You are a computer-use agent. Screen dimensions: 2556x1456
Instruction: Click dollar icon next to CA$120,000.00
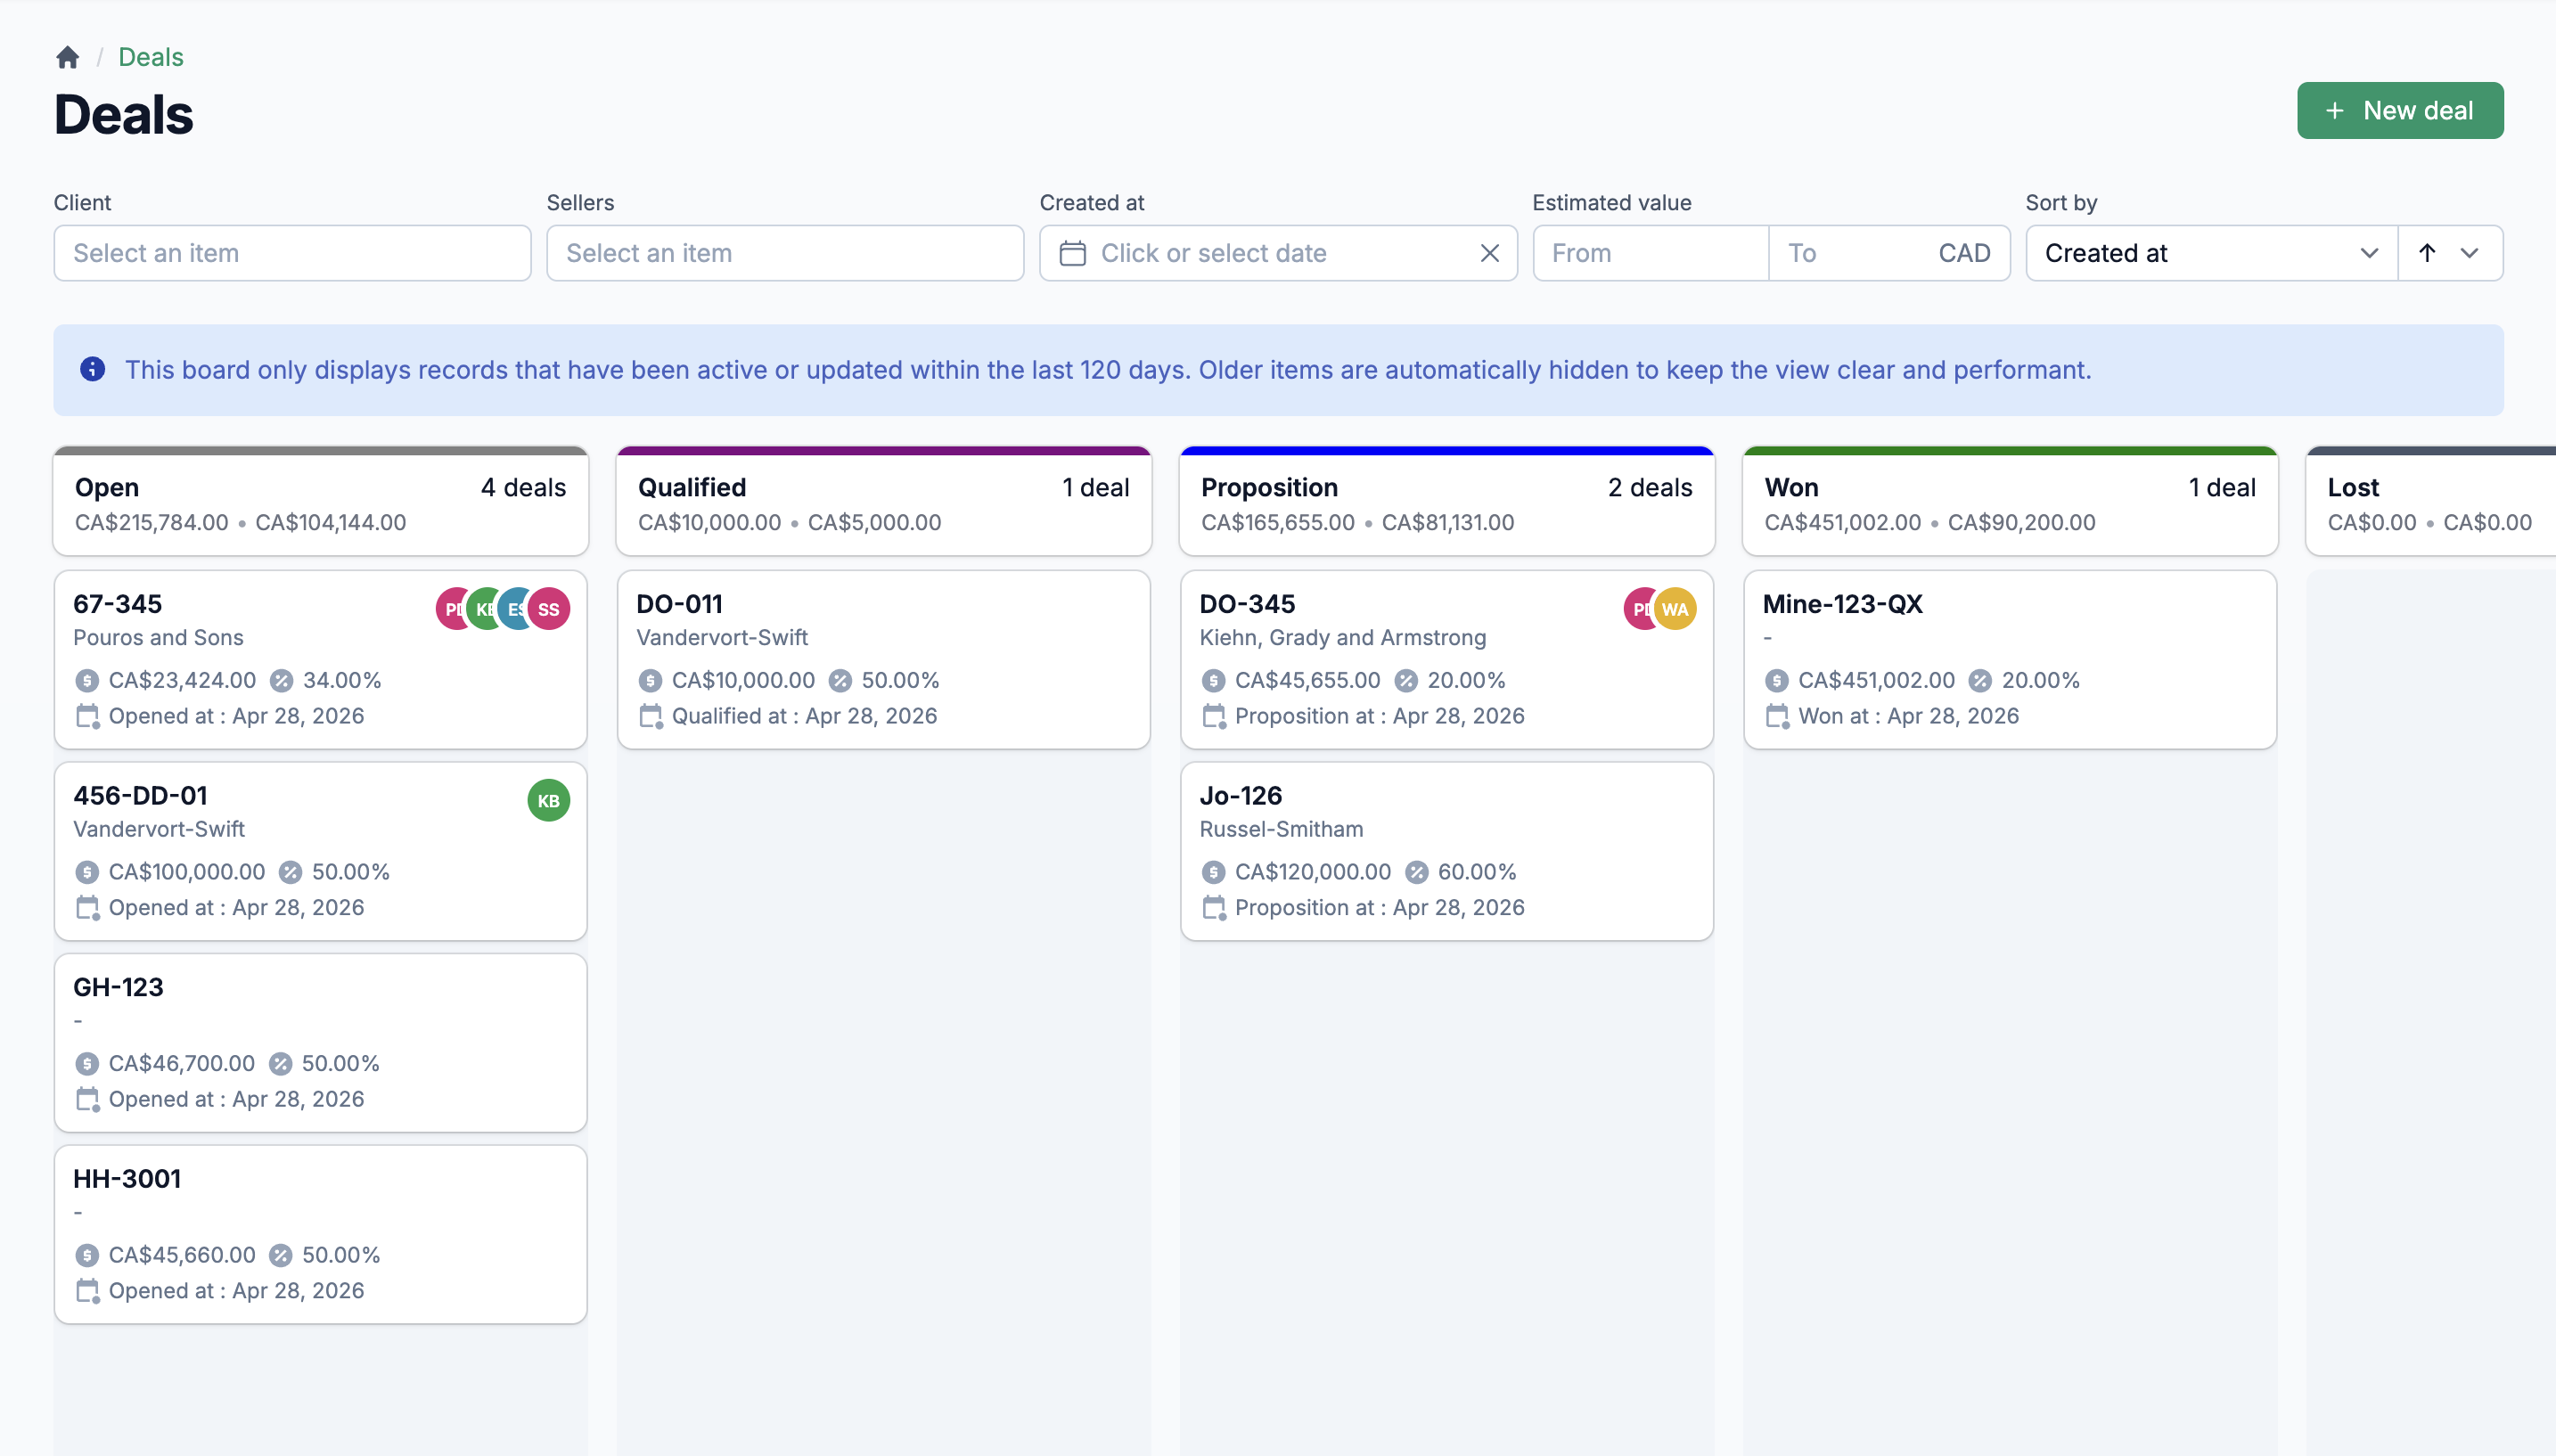pyautogui.click(x=1213, y=872)
